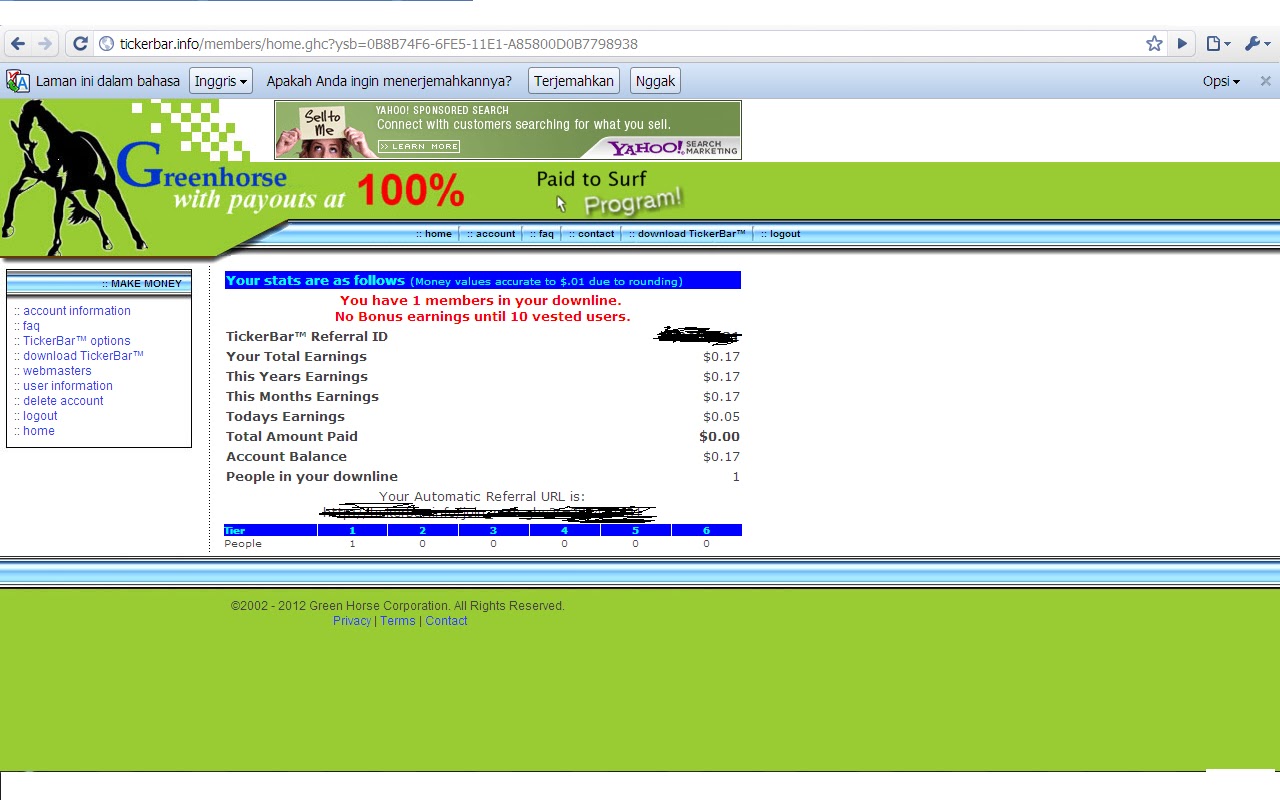This screenshot has height=800, width=1280.
Task: Click the 'Todays Earnings' $0.05 value
Action: click(x=721, y=417)
